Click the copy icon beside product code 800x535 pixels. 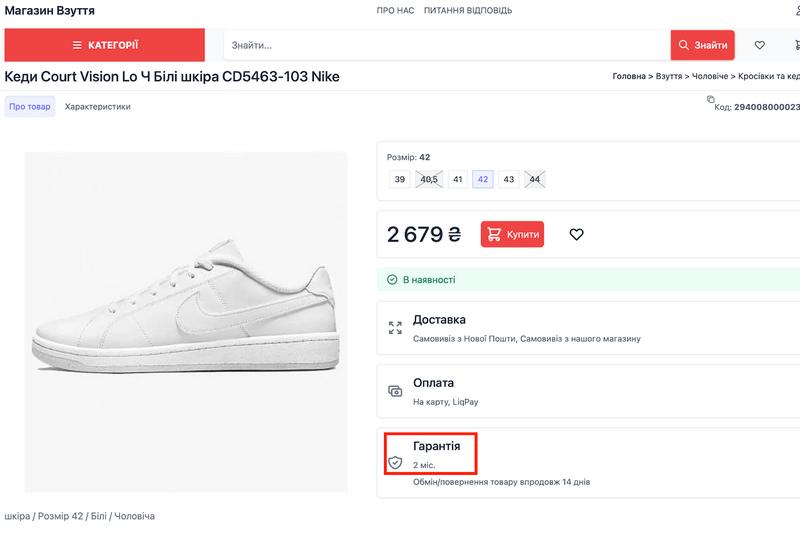[711, 100]
